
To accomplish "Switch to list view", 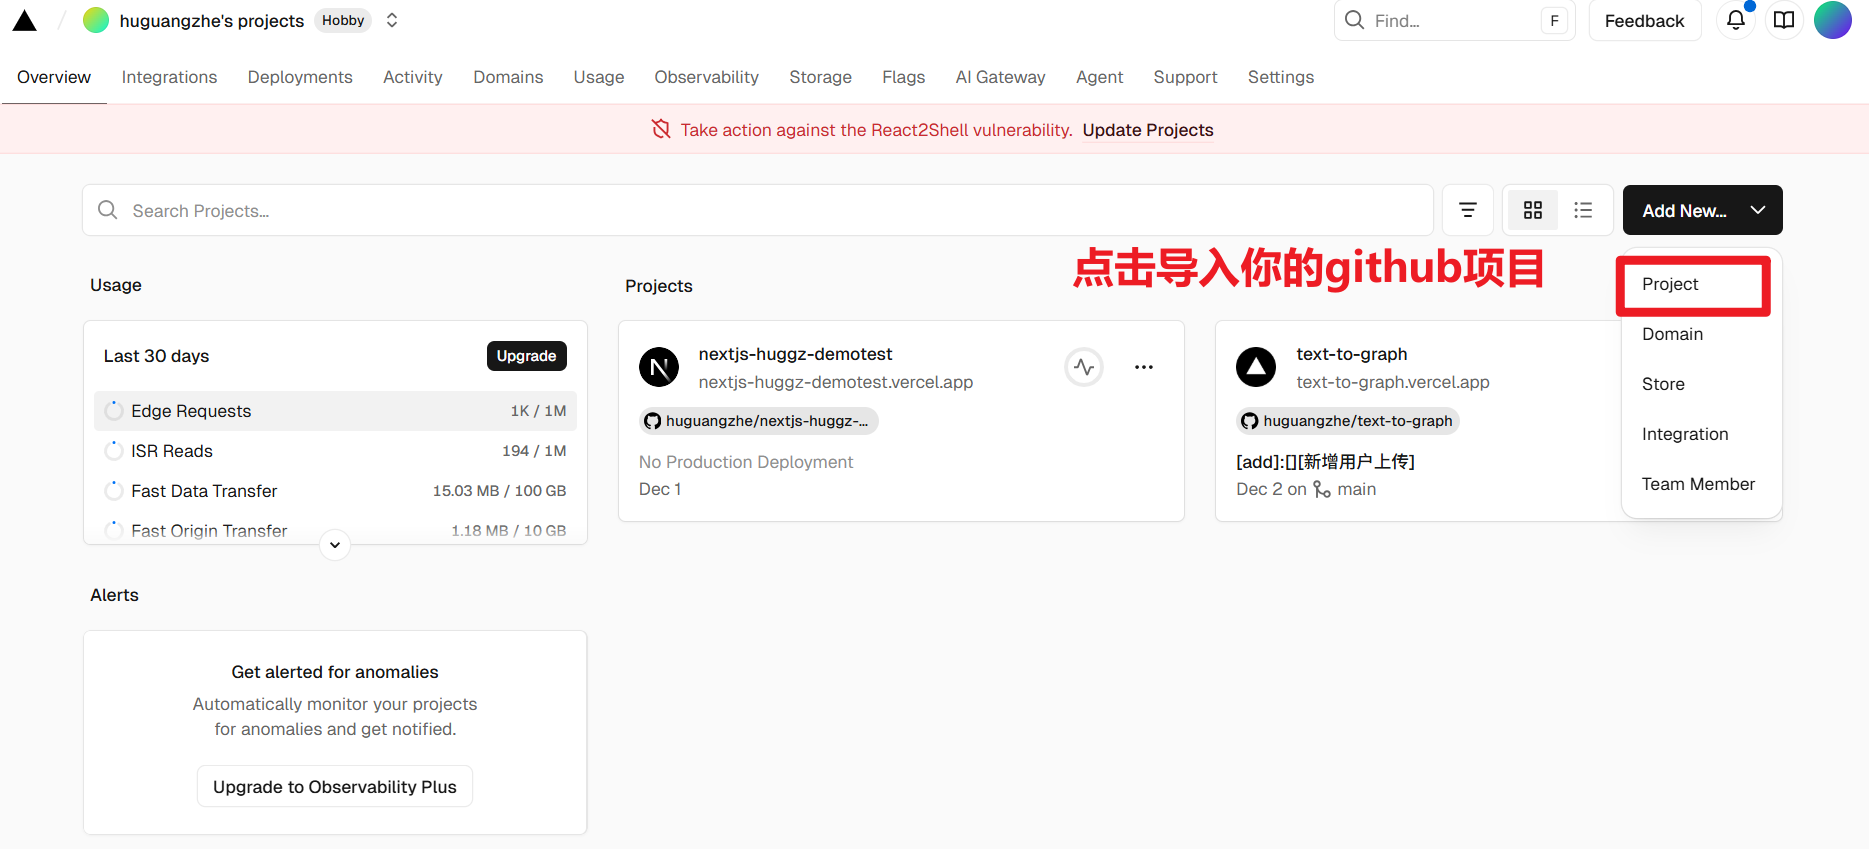I will pos(1583,210).
